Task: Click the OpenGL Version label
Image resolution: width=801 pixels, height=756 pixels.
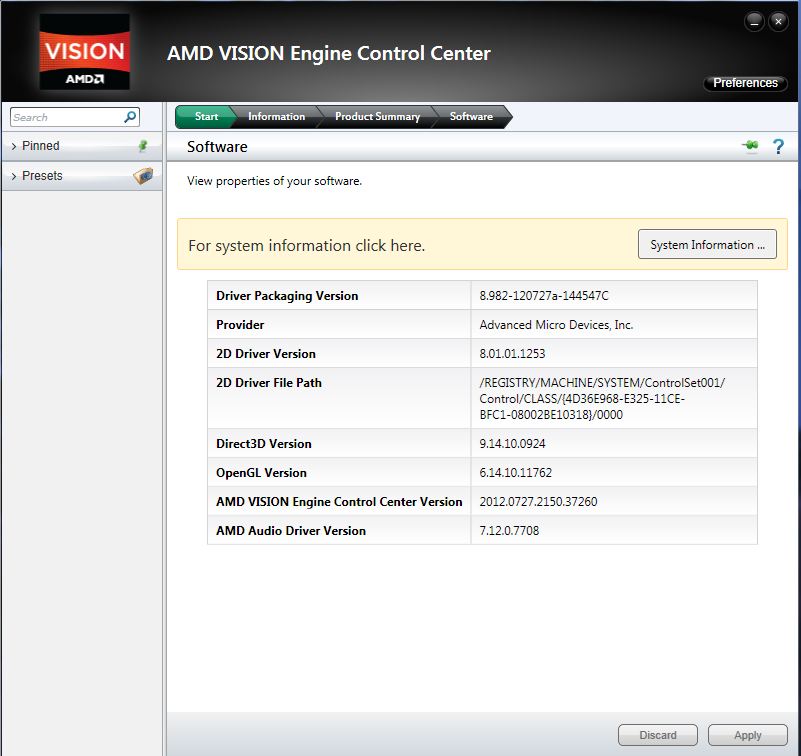Action: point(261,472)
